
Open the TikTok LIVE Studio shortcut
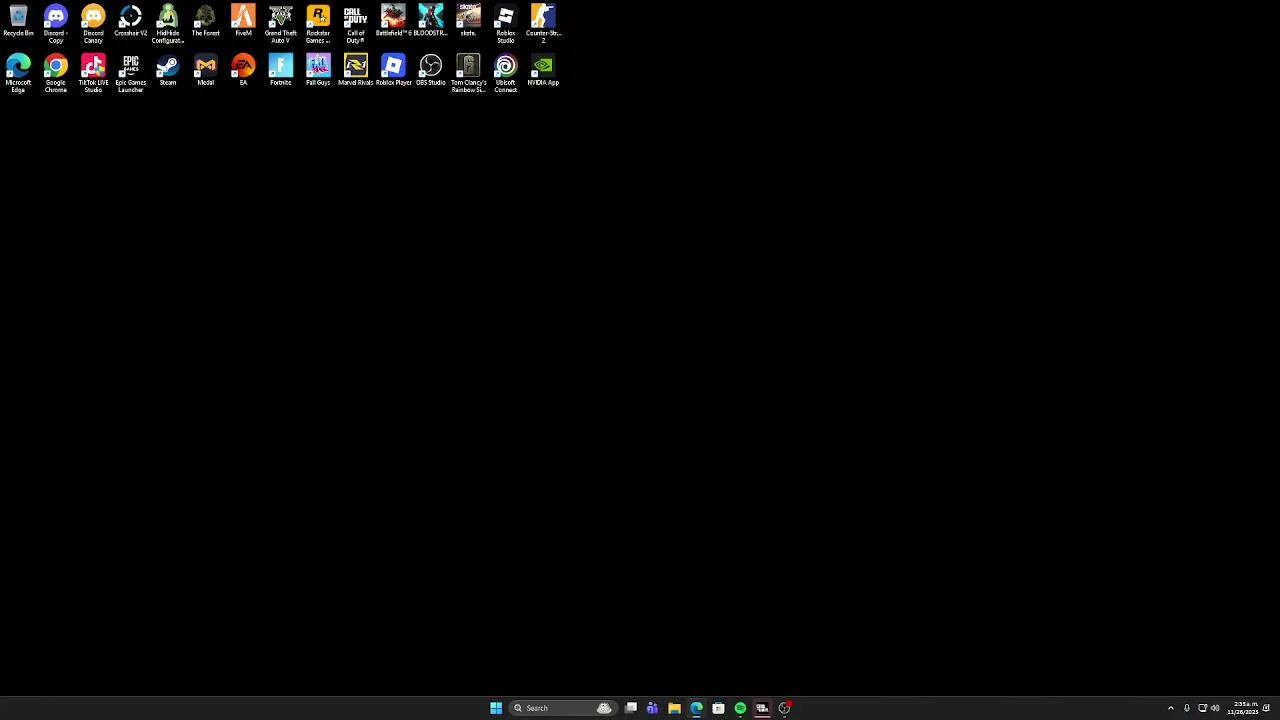point(93,74)
